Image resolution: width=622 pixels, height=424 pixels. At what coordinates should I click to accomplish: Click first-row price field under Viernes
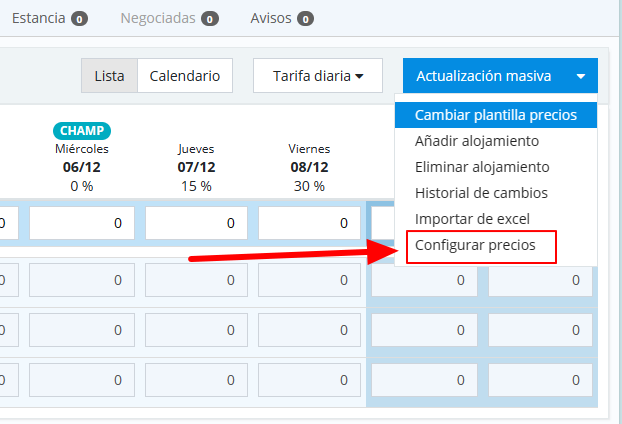point(309,224)
